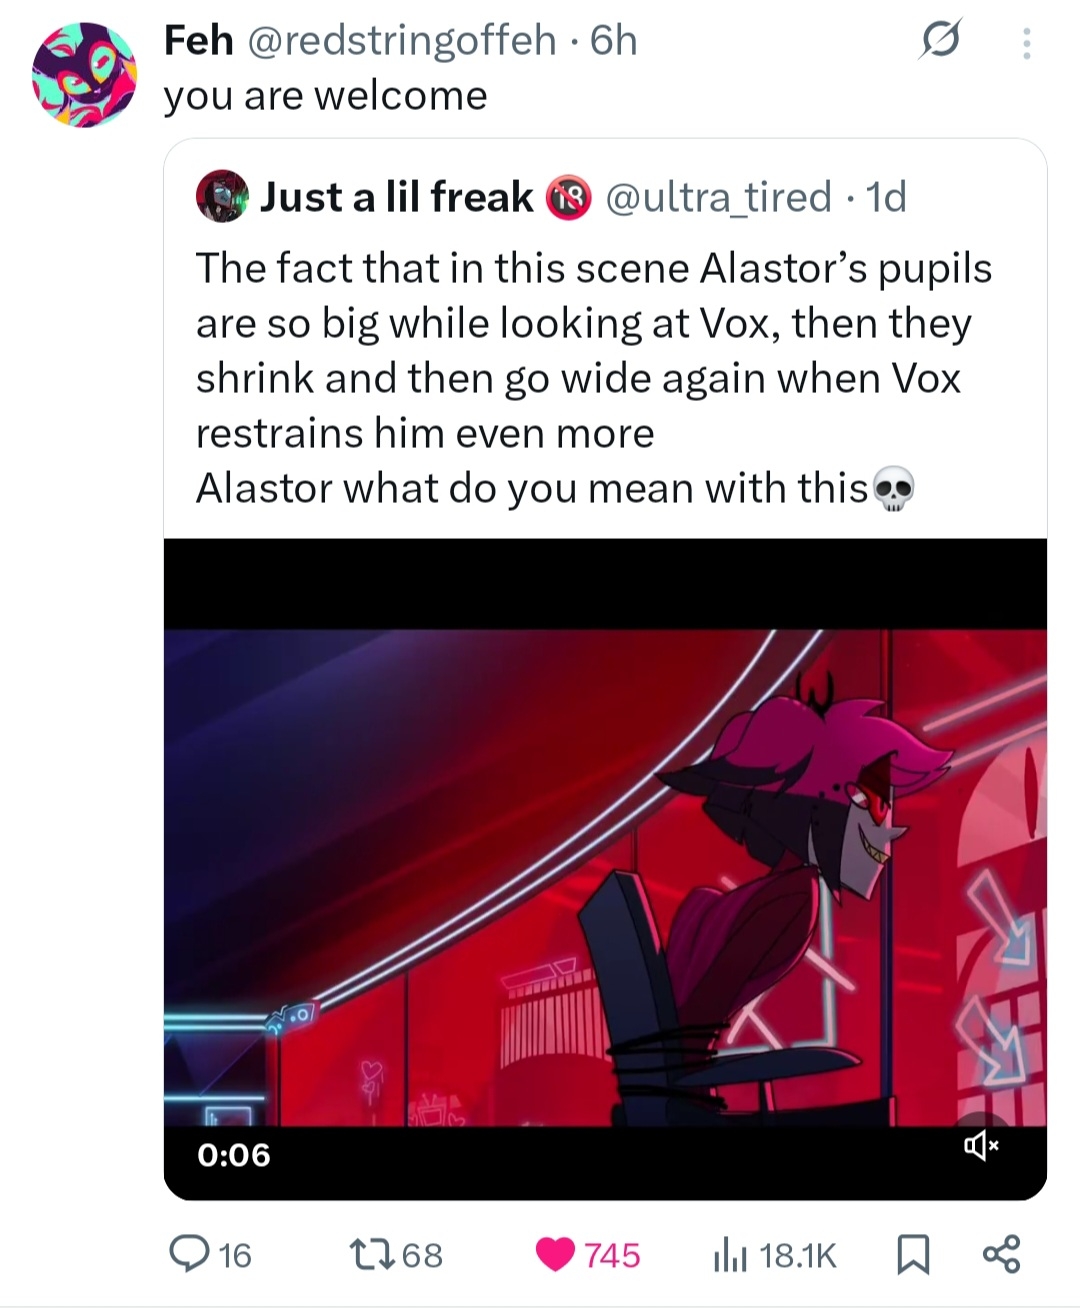Open the @redstringoffeh handle link

[400, 41]
